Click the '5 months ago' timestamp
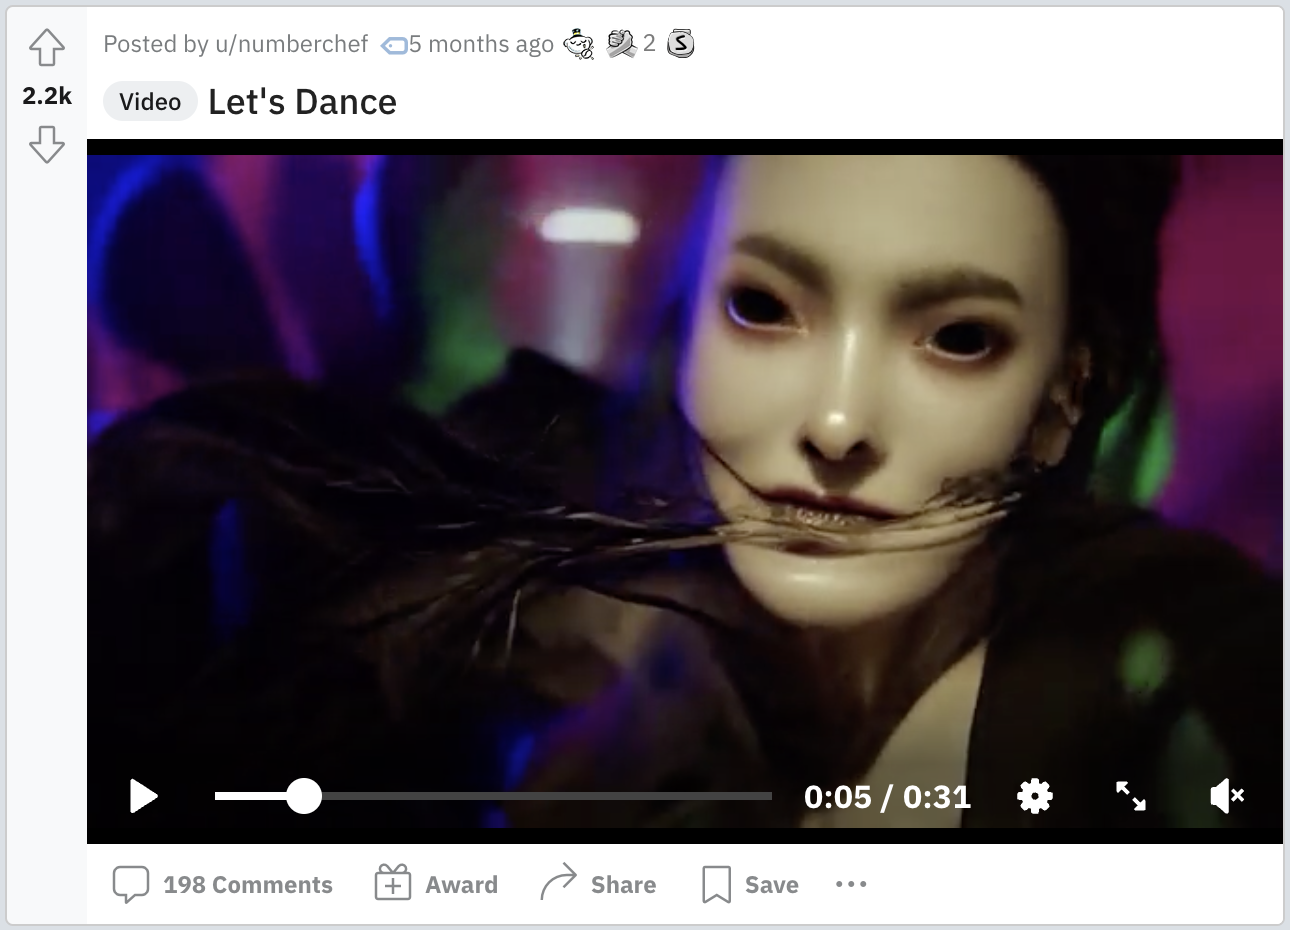The height and width of the screenshot is (930, 1290). (x=481, y=44)
